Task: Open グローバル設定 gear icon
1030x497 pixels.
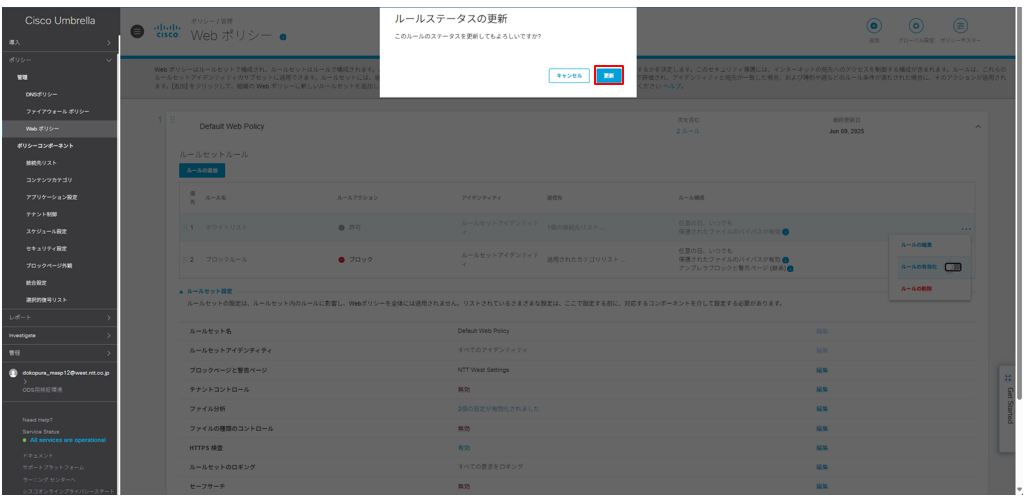Action: coord(916,26)
